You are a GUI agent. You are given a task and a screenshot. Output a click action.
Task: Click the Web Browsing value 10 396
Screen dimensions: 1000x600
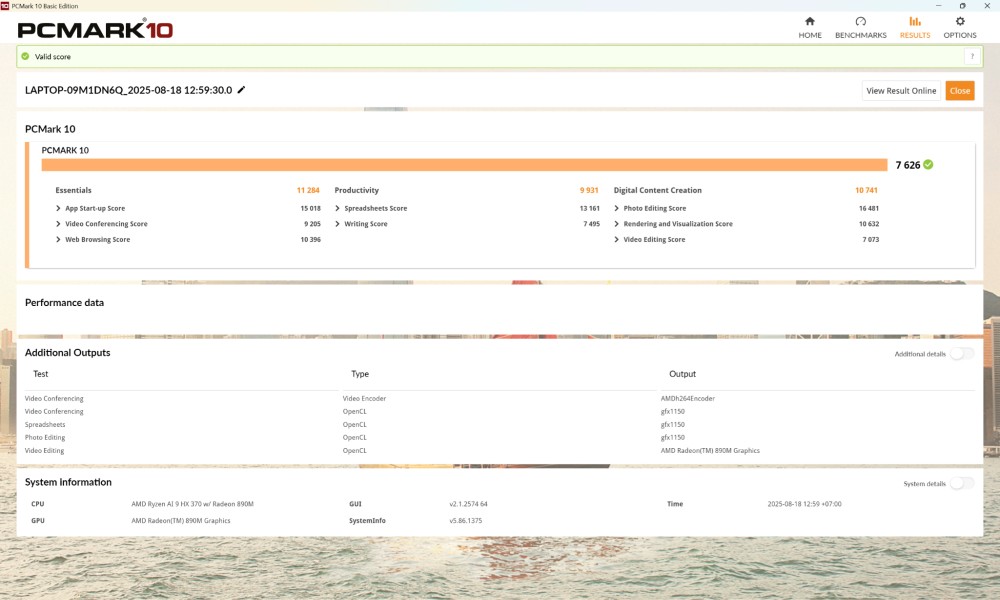pyautogui.click(x=311, y=240)
